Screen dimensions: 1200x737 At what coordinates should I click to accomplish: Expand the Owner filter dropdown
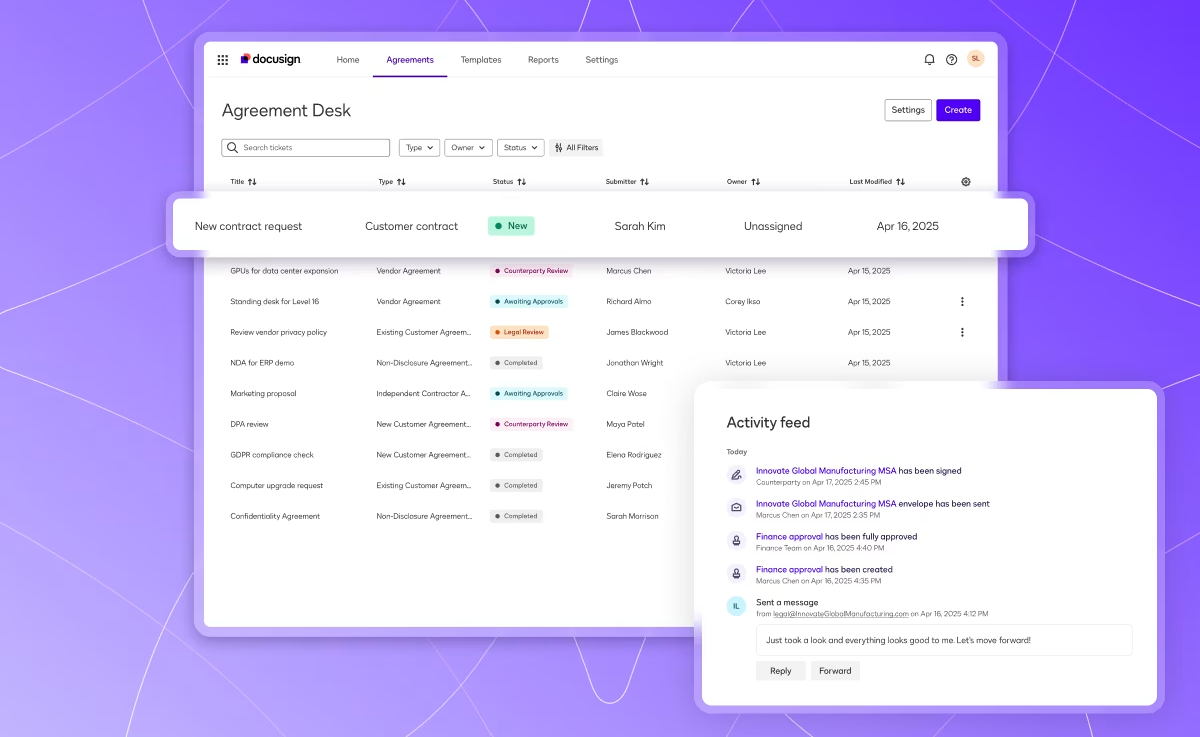click(468, 148)
